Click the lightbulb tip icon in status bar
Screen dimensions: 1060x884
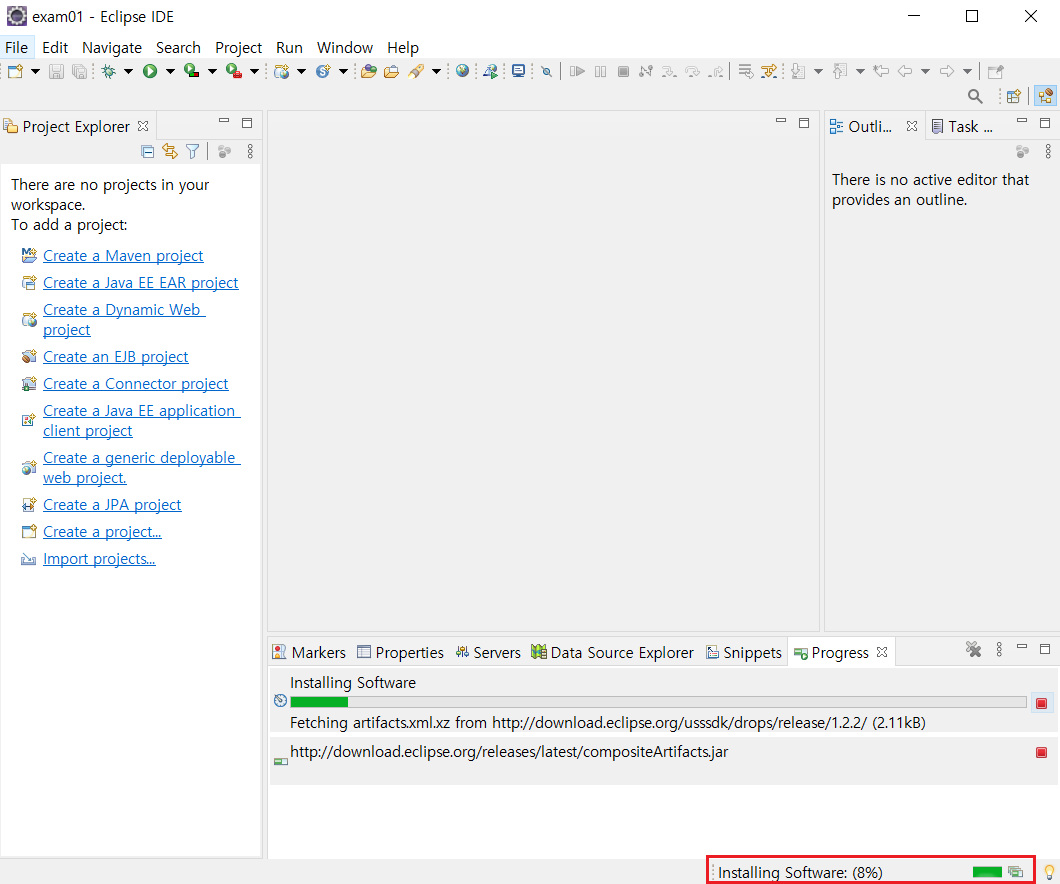[x=1049, y=873]
